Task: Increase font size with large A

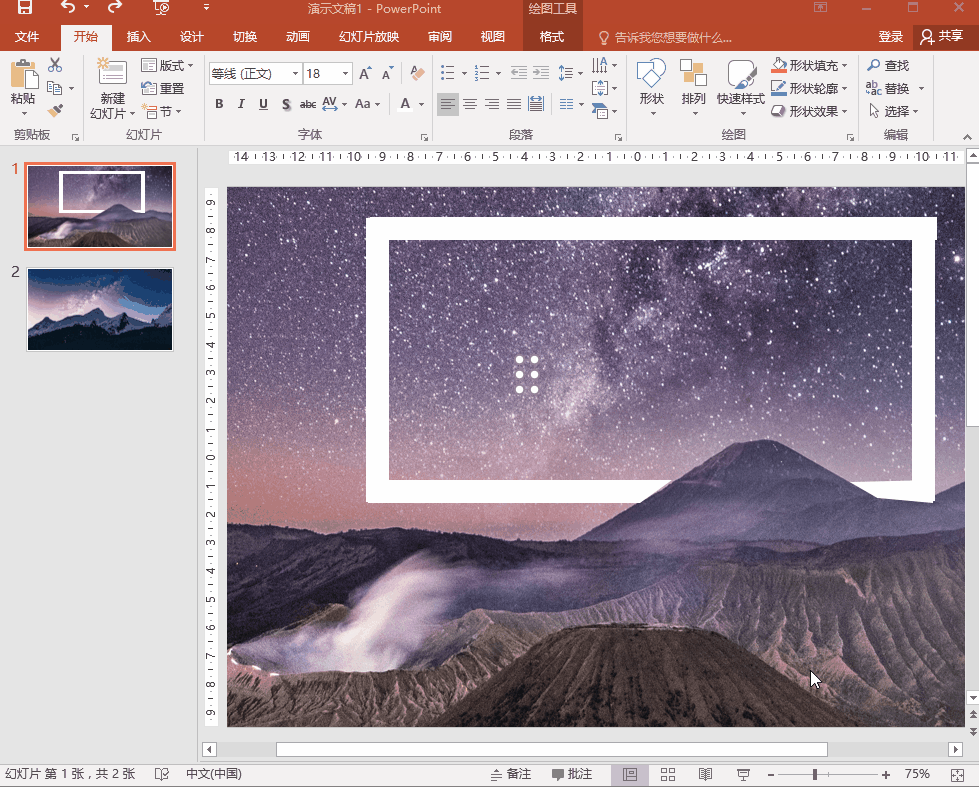Action: pos(365,74)
